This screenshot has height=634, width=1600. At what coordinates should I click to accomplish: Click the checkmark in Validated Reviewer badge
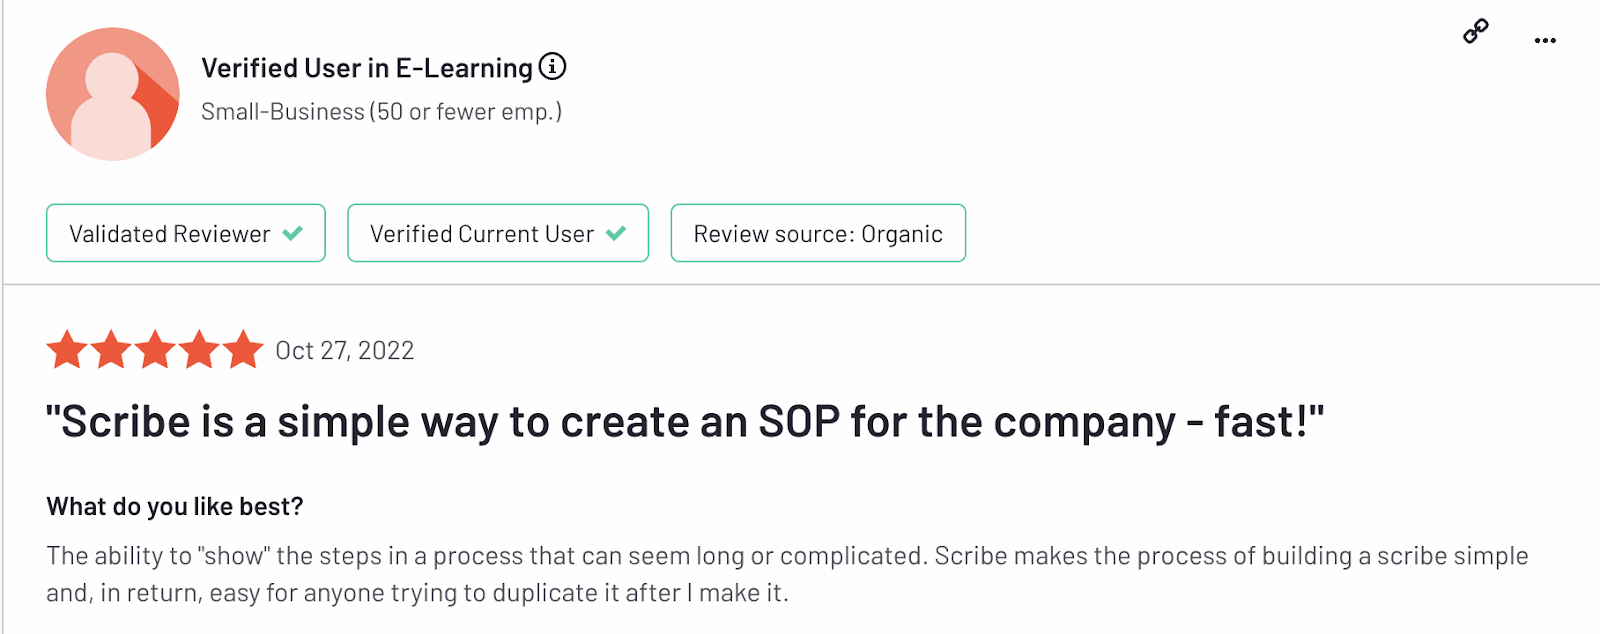pos(293,234)
